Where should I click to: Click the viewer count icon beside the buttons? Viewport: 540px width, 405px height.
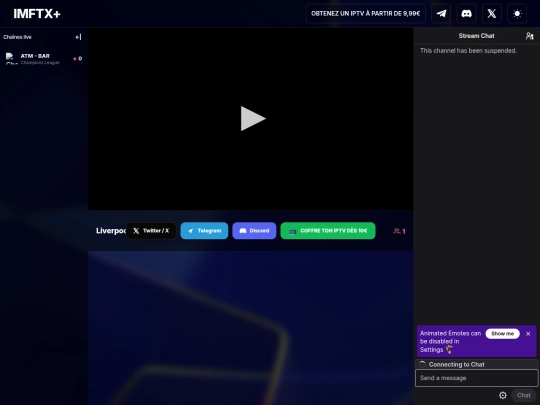[397, 231]
